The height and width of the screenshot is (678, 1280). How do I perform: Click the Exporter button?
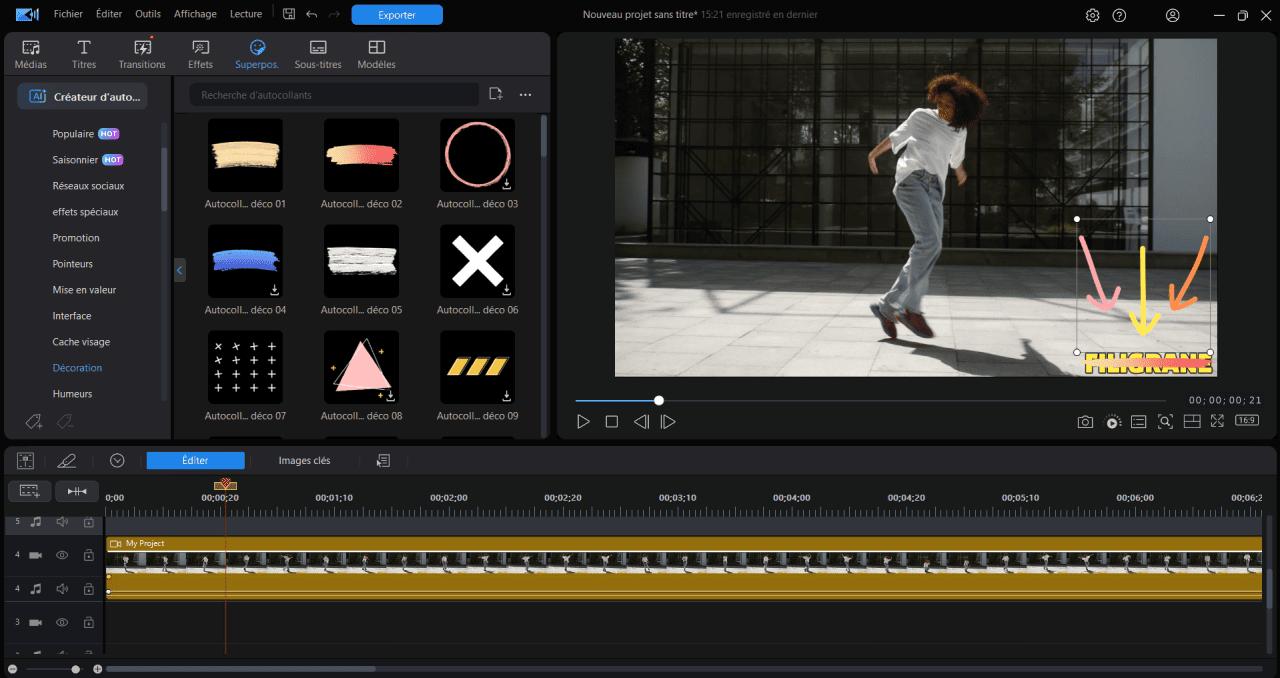tap(397, 15)
